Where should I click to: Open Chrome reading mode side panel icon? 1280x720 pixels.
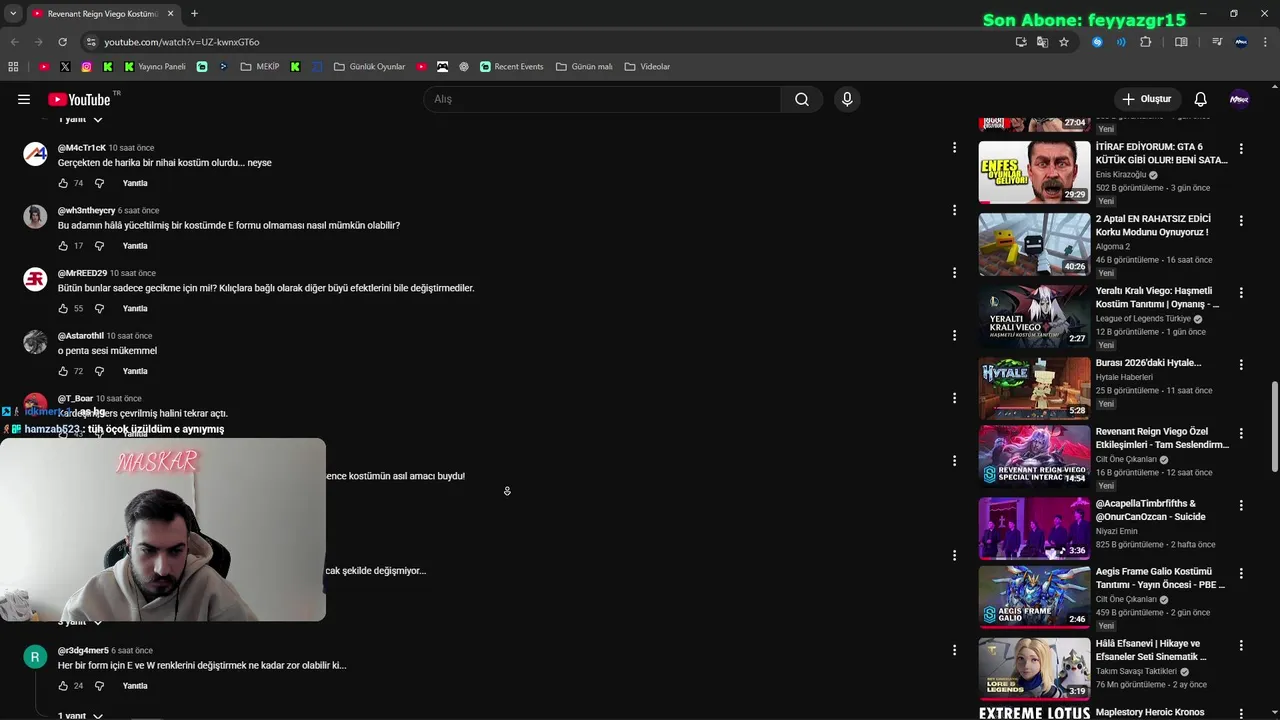click(x=1181, y=42)
